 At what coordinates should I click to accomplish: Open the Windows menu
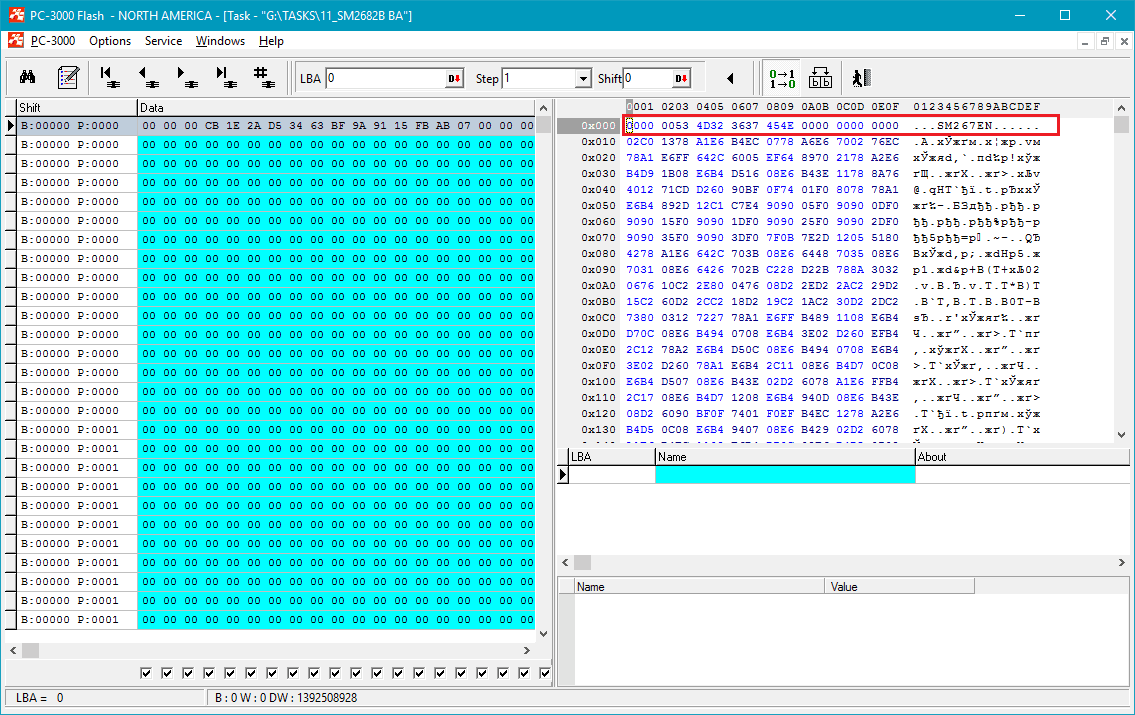coord(220,41)
